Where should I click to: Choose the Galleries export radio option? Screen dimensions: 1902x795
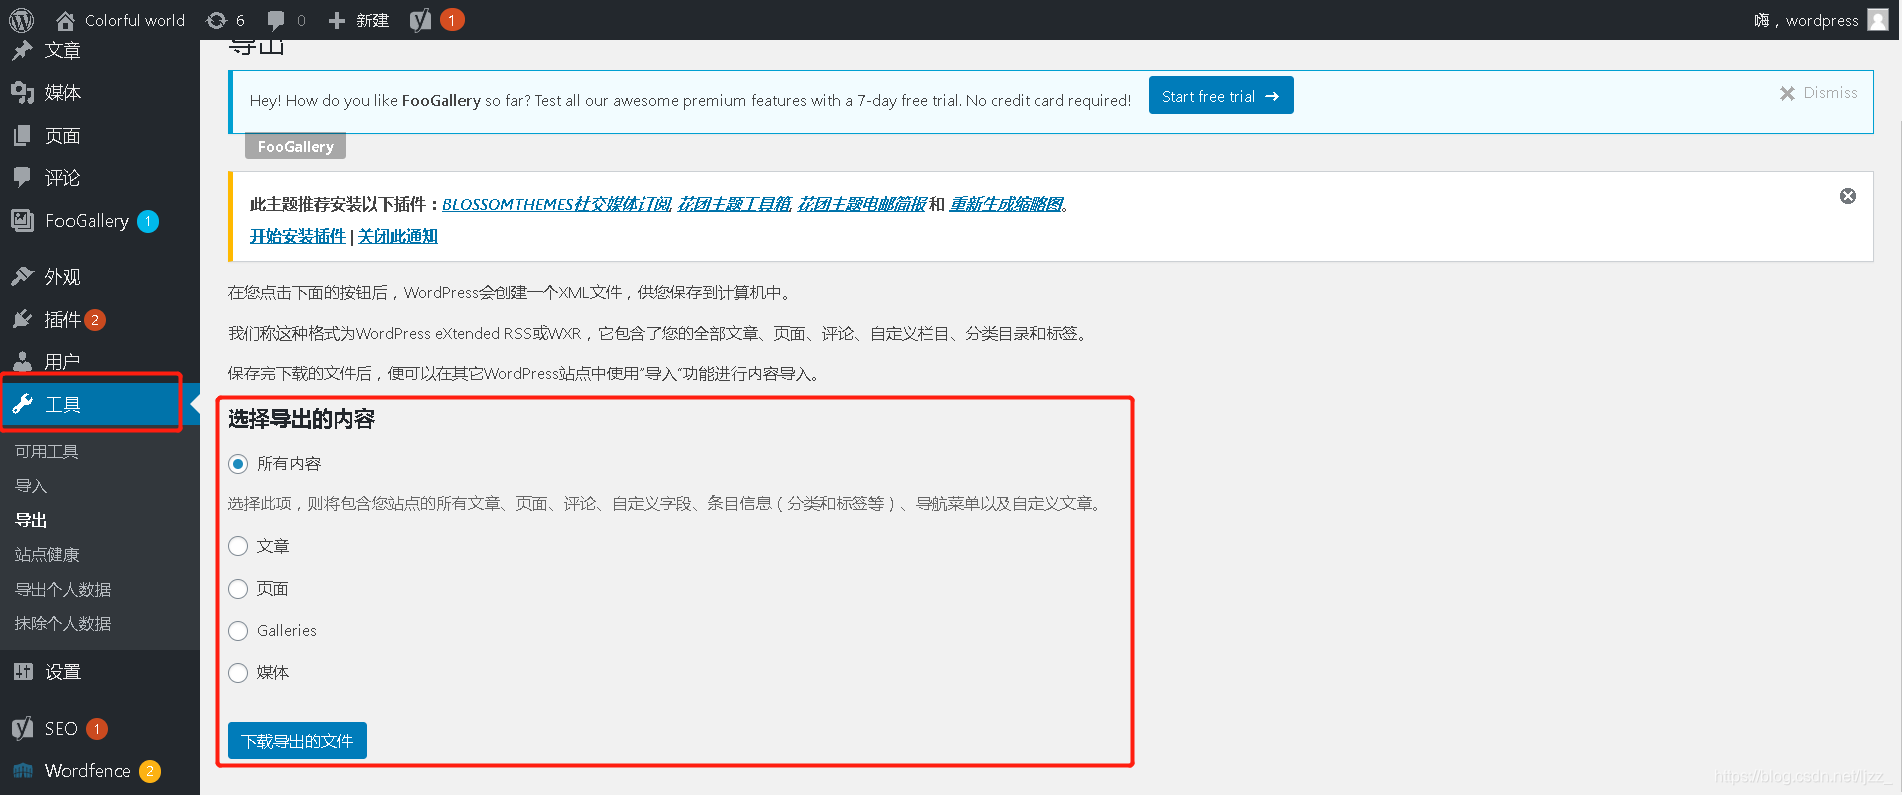[x=238, y=631]
